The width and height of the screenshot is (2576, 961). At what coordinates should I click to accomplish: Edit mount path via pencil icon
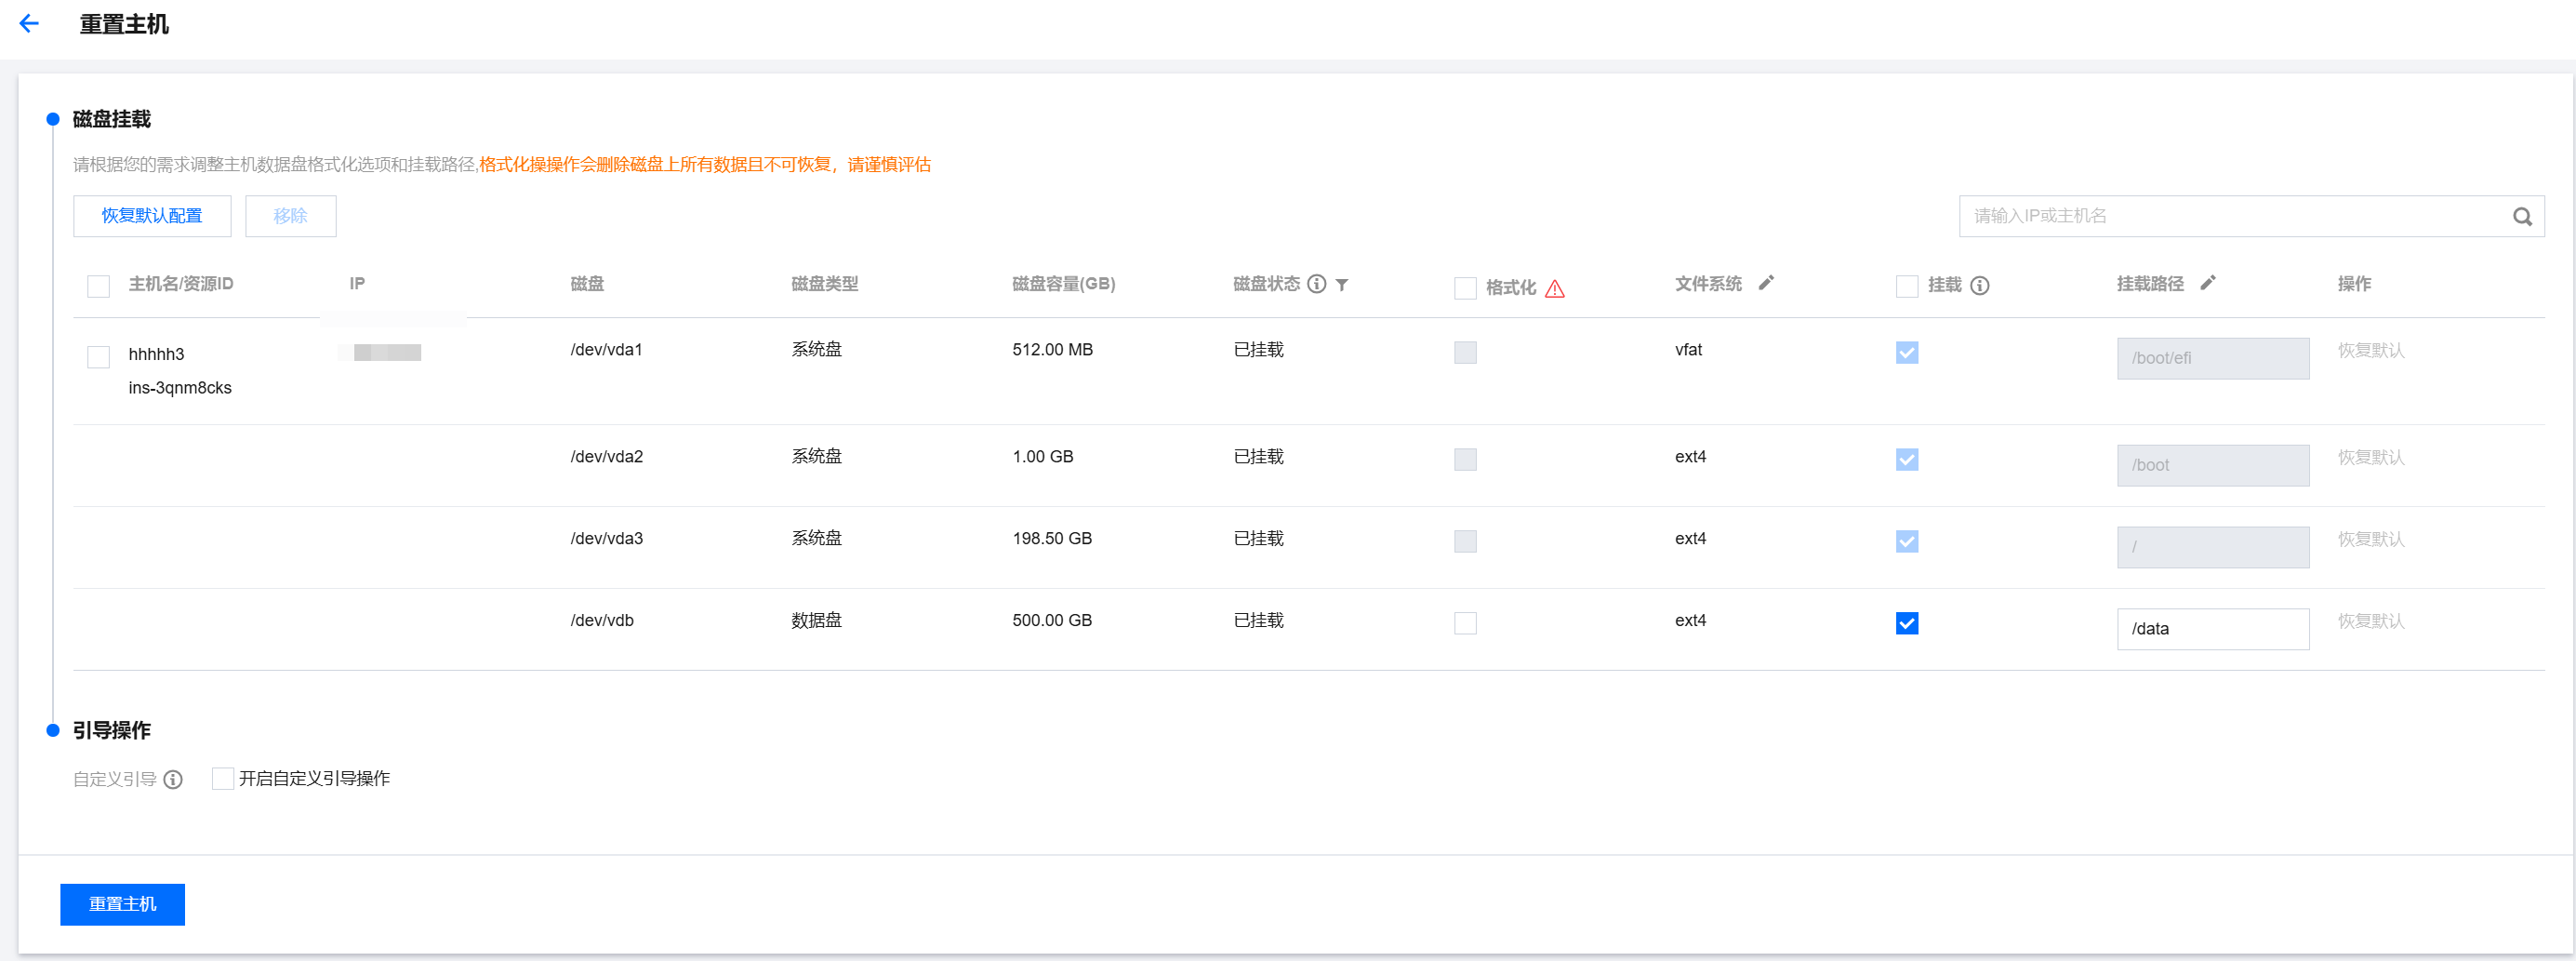(x=2208, y=283)
